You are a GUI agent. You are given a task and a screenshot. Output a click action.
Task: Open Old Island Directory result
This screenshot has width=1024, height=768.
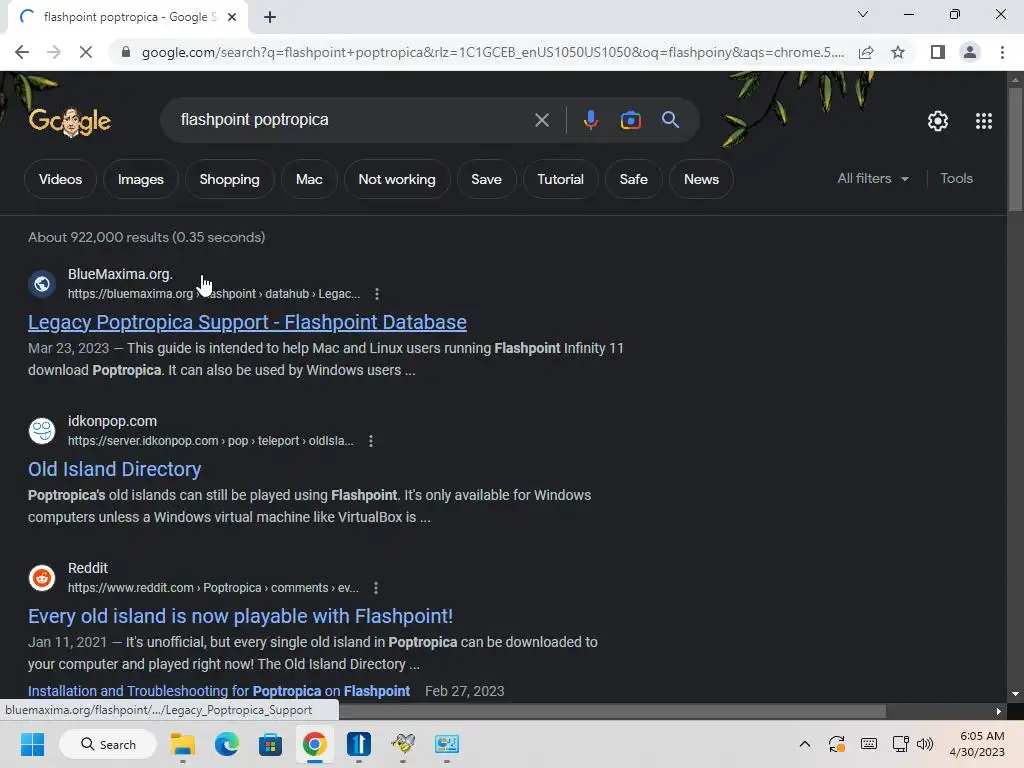point(114,469)
